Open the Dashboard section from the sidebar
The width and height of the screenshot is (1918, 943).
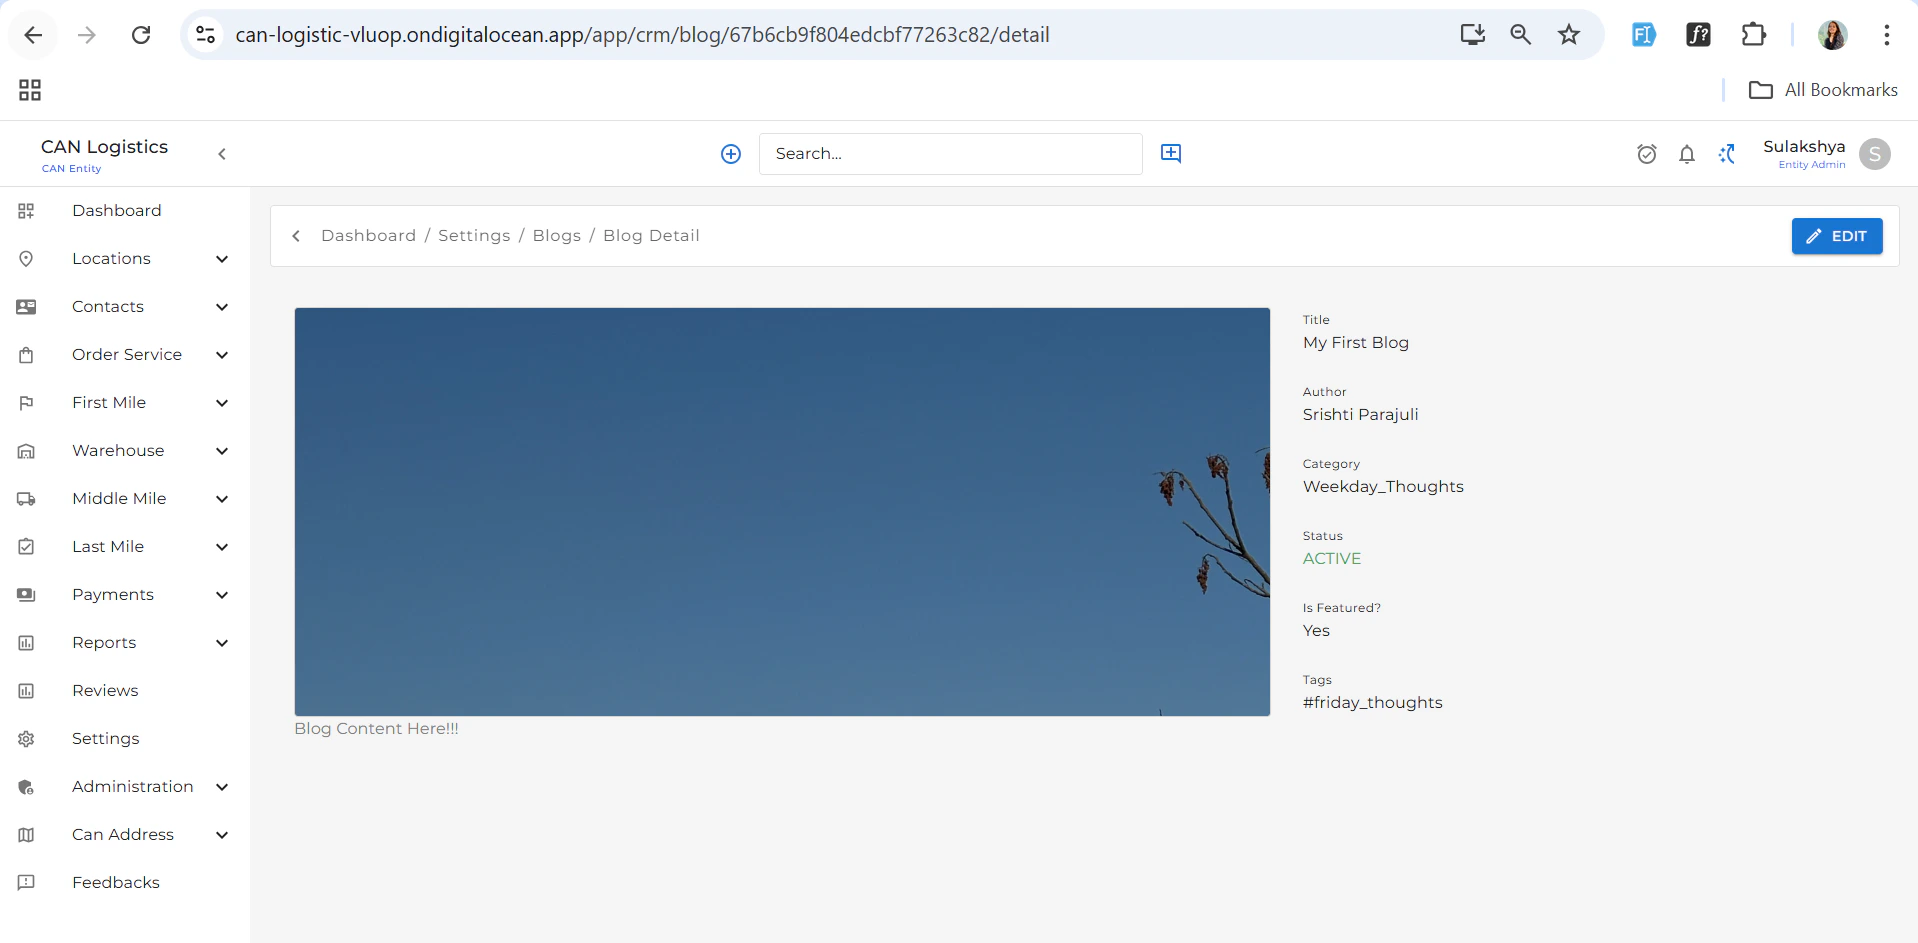[117, 210]
